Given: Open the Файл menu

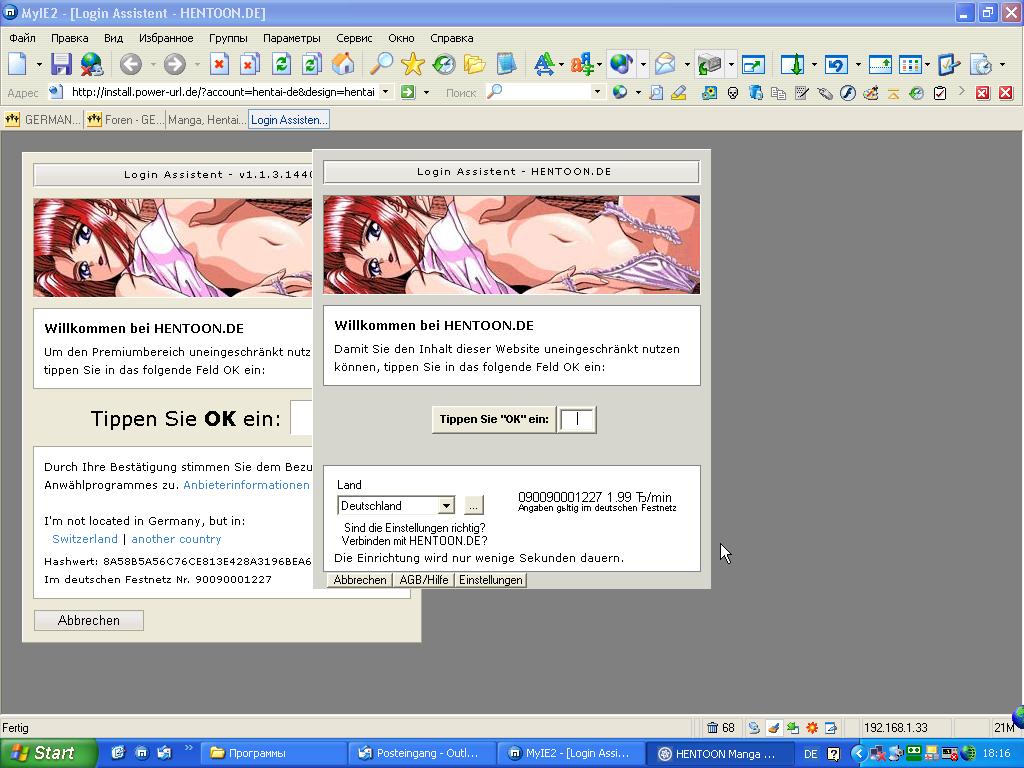Looking at the screenshot, I should (x=22, y=38).
